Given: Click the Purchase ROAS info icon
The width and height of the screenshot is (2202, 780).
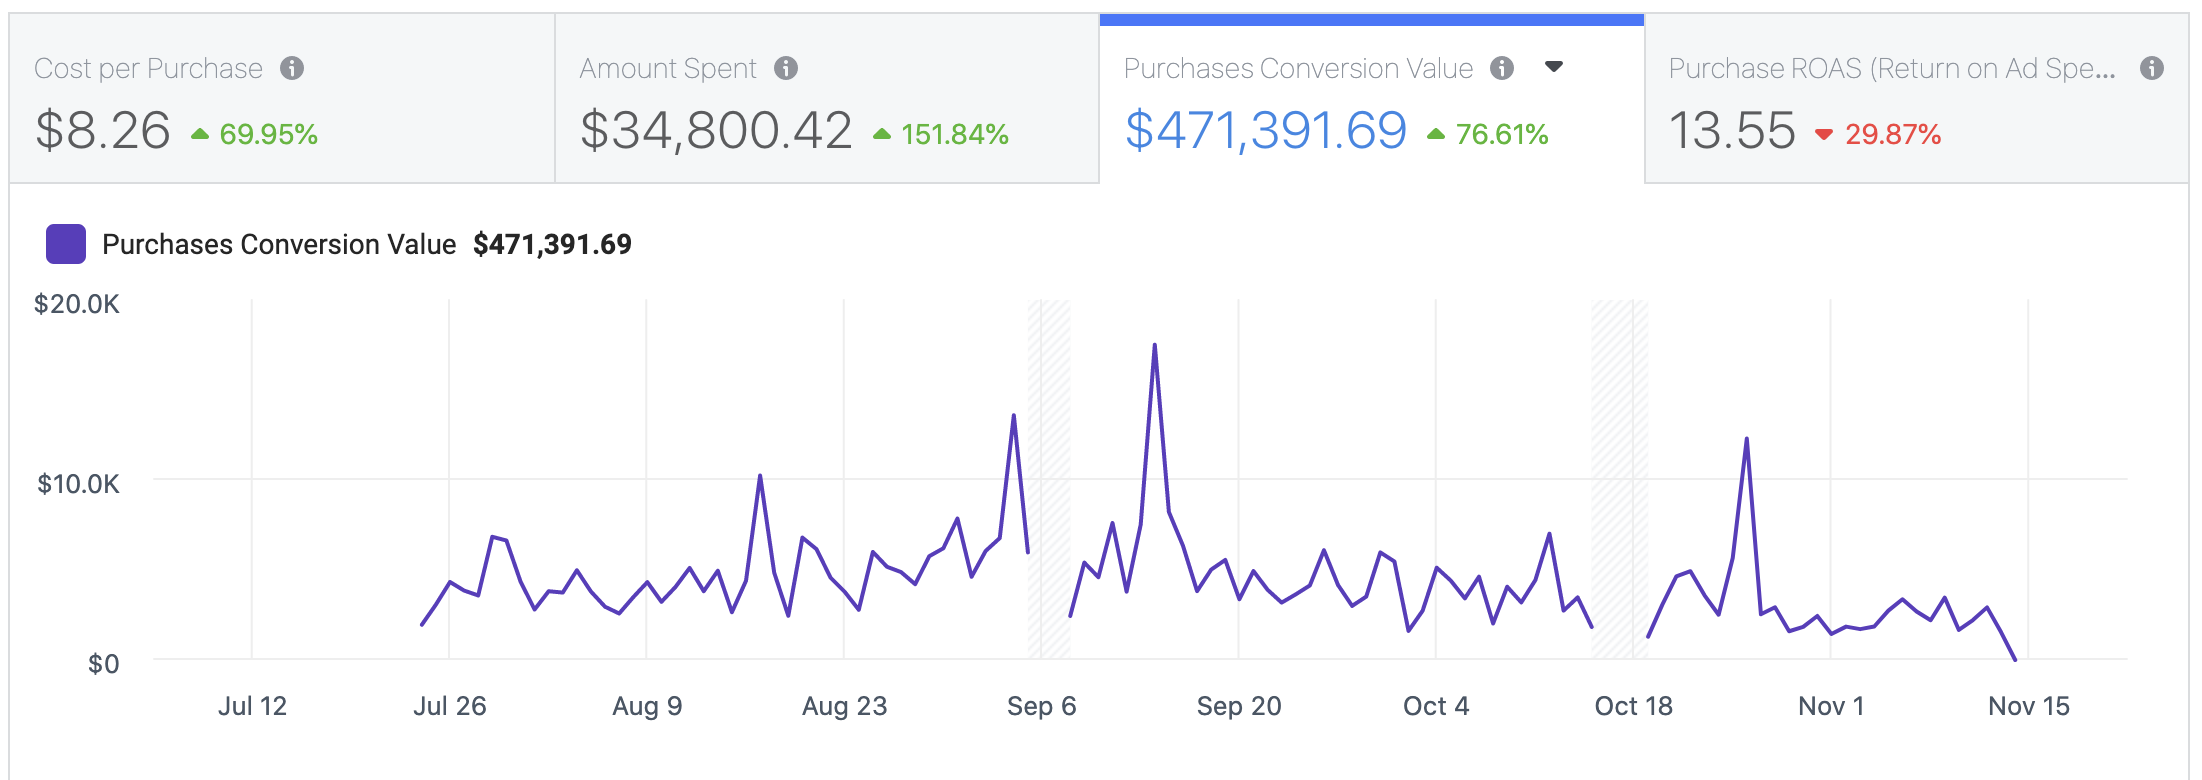Looking at the screenshot, I should coord(2152,68).
